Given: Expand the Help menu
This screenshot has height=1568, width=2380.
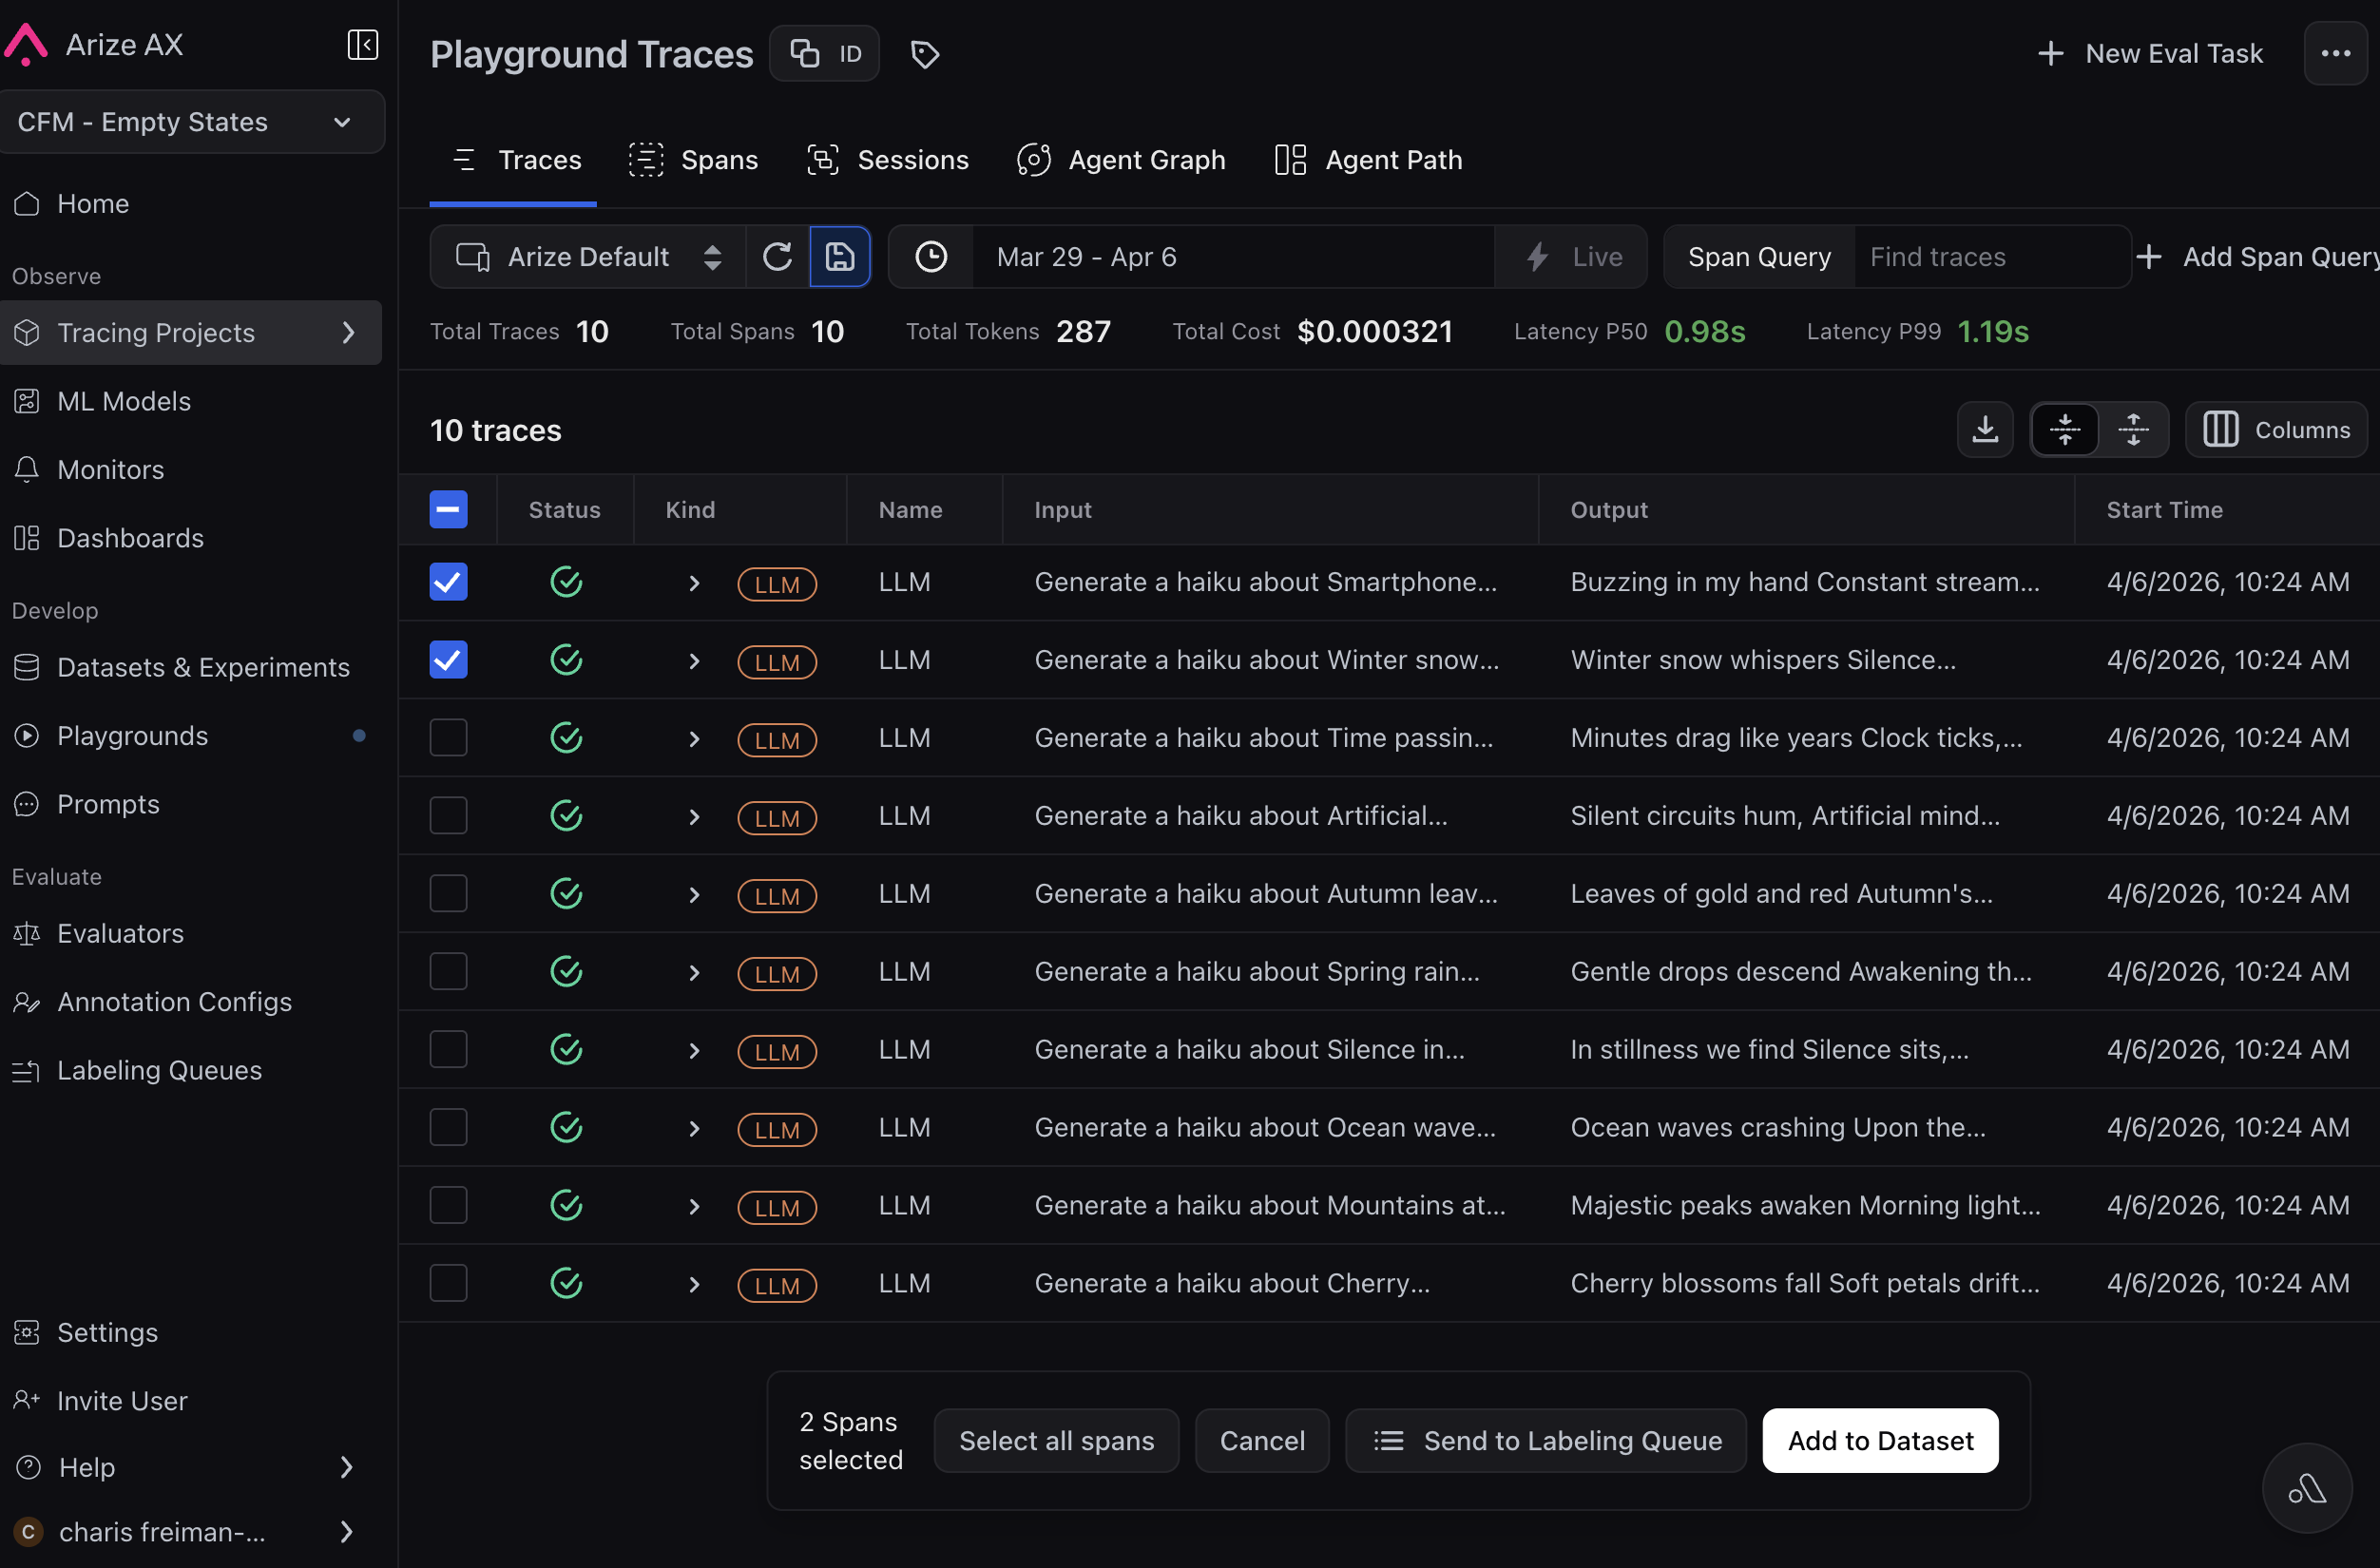Looking at the screenshot, I should [346, 1467].
